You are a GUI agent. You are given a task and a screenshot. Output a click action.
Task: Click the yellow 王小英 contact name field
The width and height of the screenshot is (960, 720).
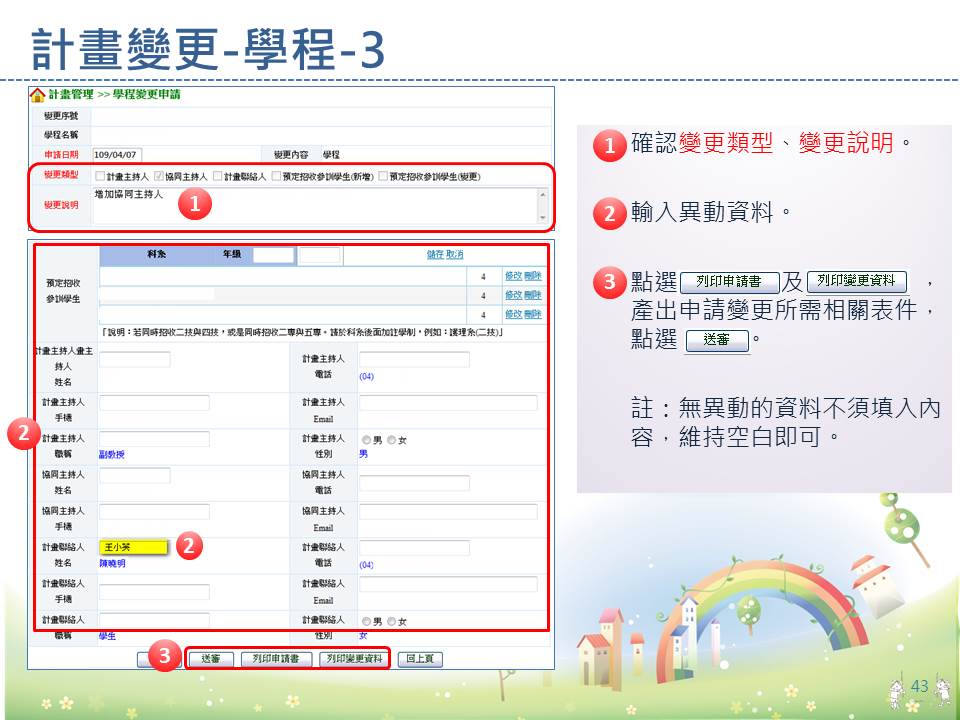(x=134, y=548)
